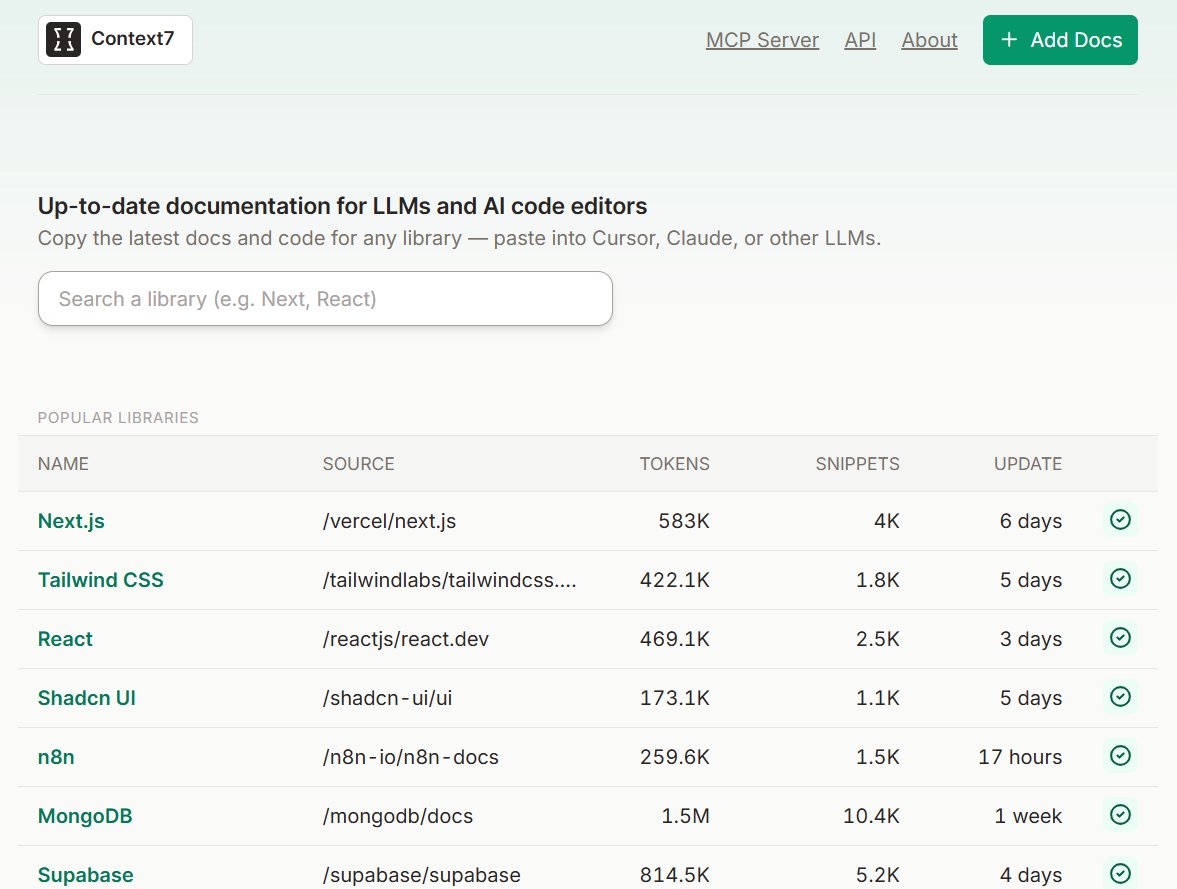Click the check icon in Supabase row
The width and height of the screenshot is (1177, 889).
click(x=1120, y=873)
